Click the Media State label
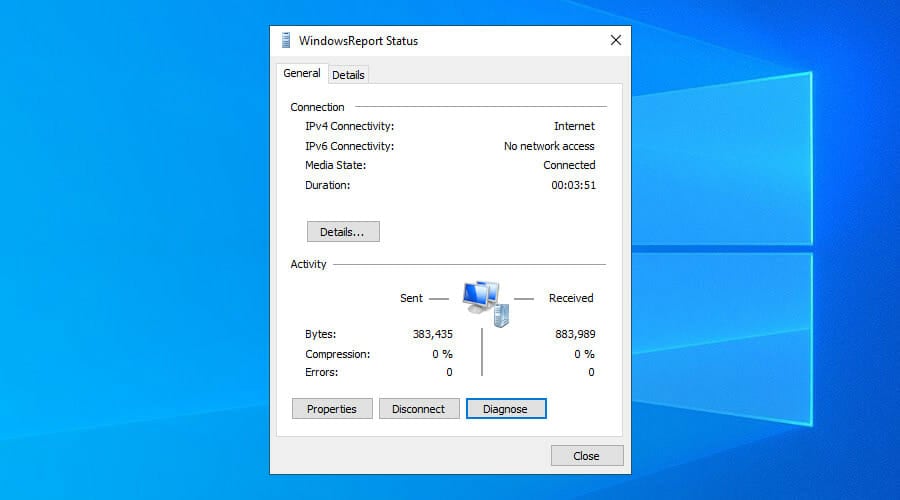The height and width of the screenshot is (500, 900). tap(335, 165)
